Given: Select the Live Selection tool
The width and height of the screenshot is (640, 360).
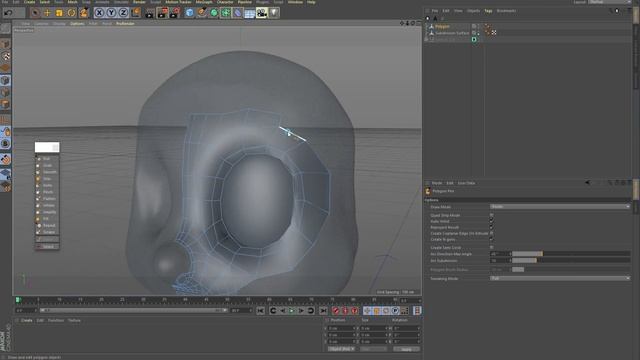Looking at the screenshot, I should (x=36, y=13).
